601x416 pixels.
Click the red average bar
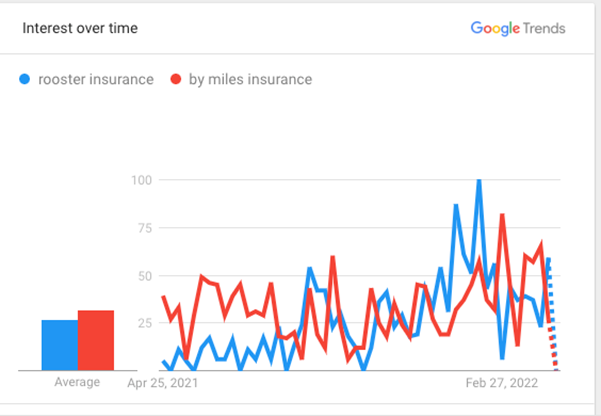click(x=96, y=340)
